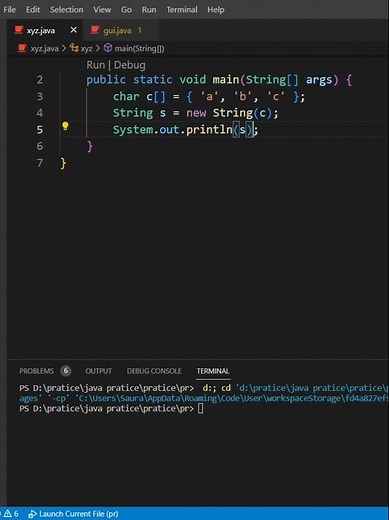Open the Help menu
Screen dimensions: 389x520
point(216,10)
